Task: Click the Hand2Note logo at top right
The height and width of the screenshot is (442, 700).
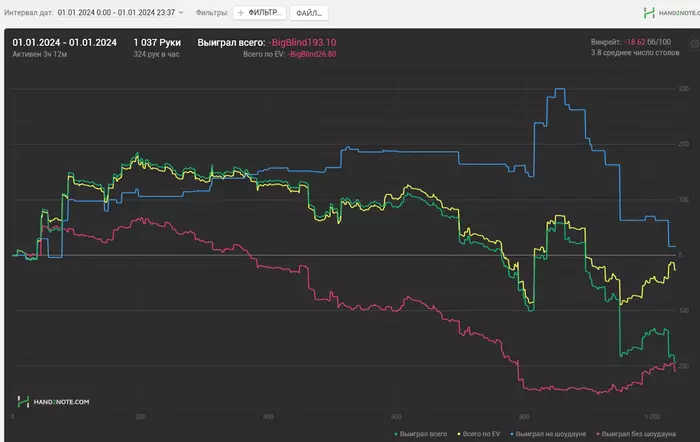Action: (672, 13)
